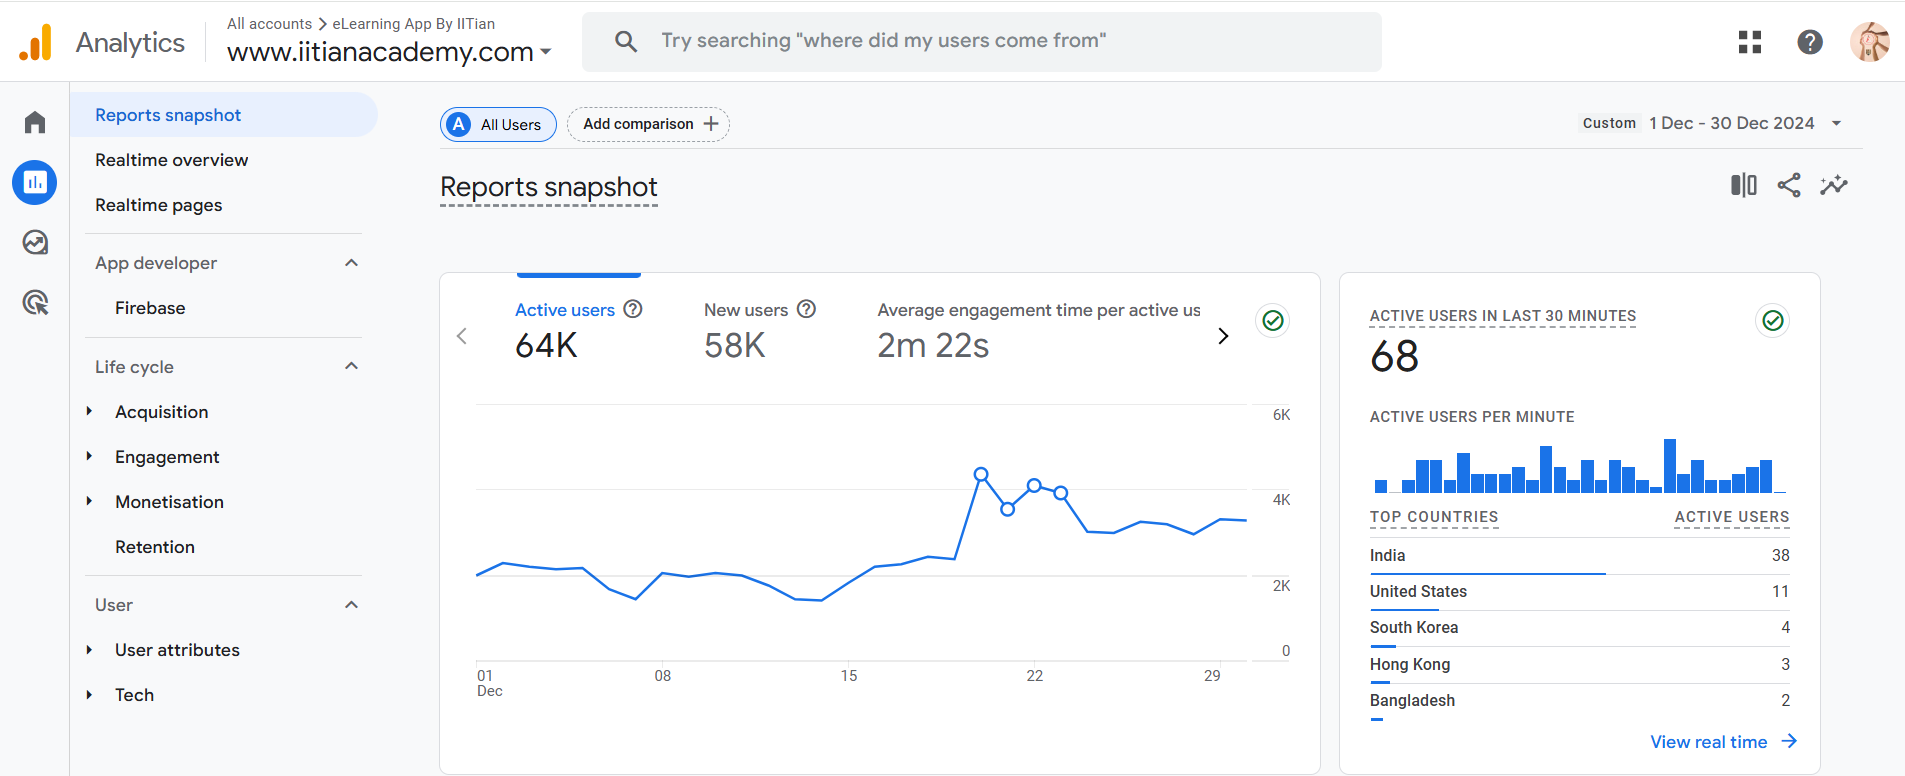The image size is (1905, 776).
Task: Open the Insights sparkline icon
Action: click(1833, 185)
